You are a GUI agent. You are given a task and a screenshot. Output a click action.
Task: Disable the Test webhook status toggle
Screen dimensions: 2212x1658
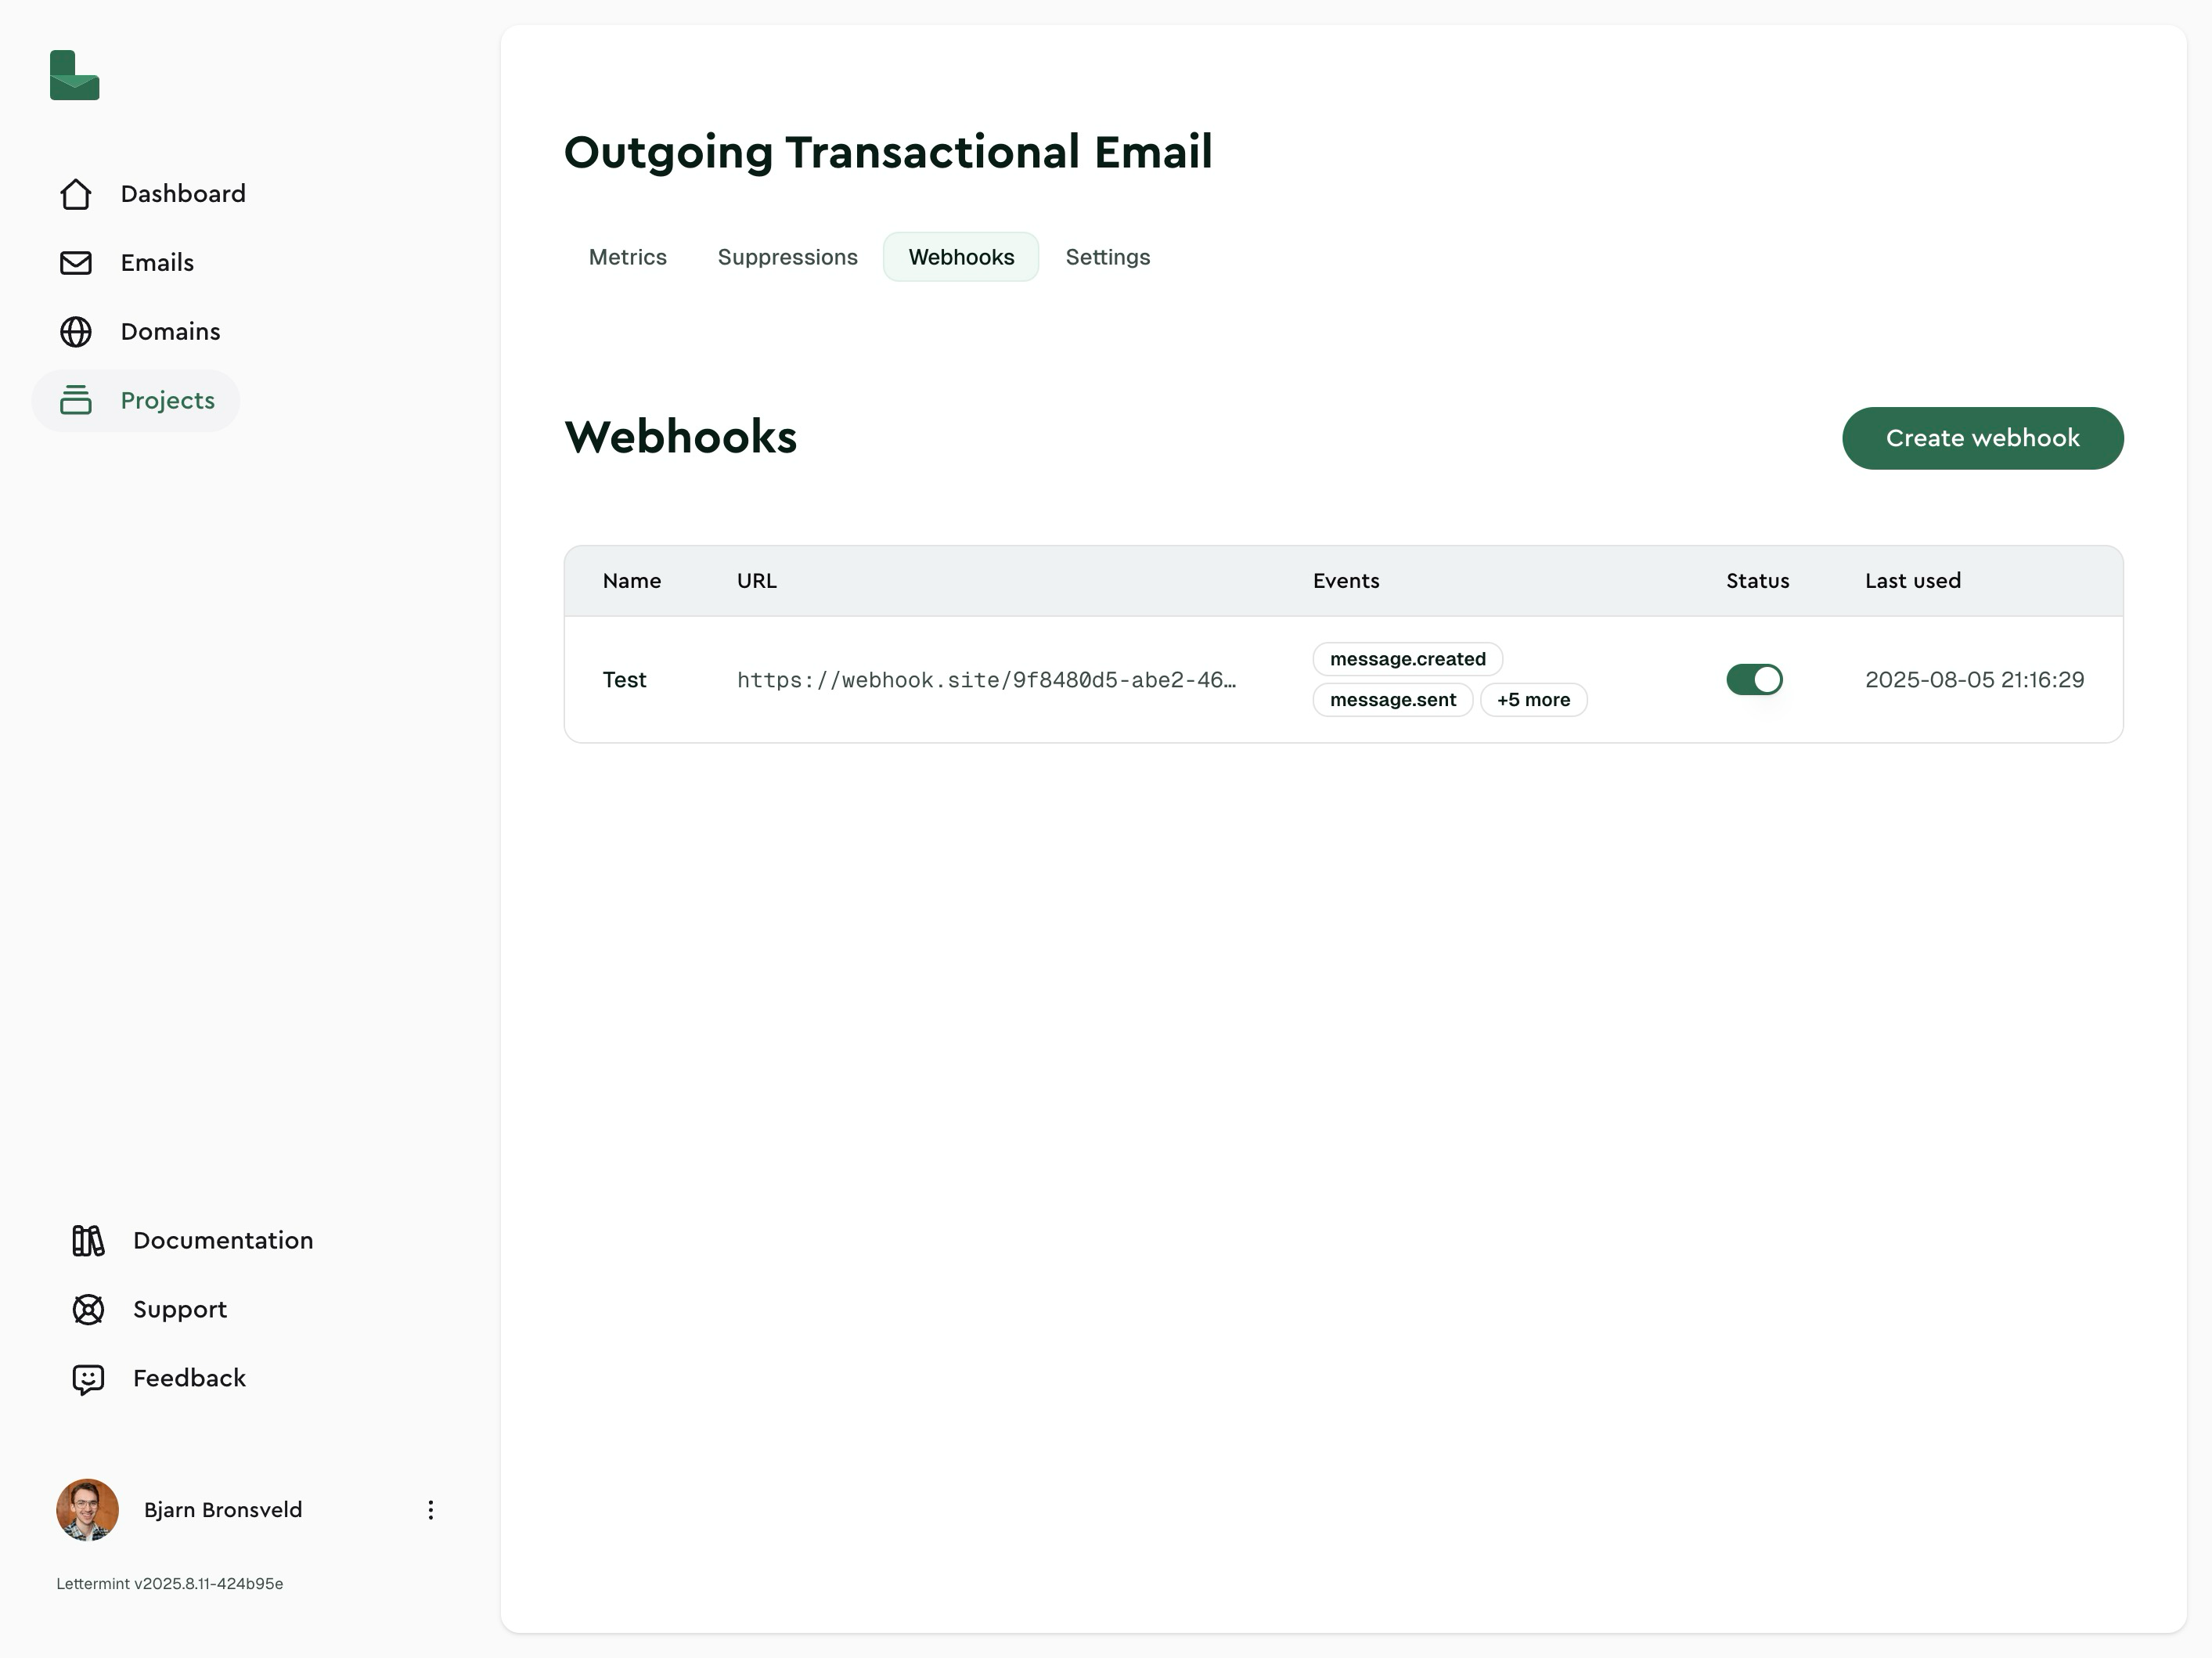pos(1754,680)
